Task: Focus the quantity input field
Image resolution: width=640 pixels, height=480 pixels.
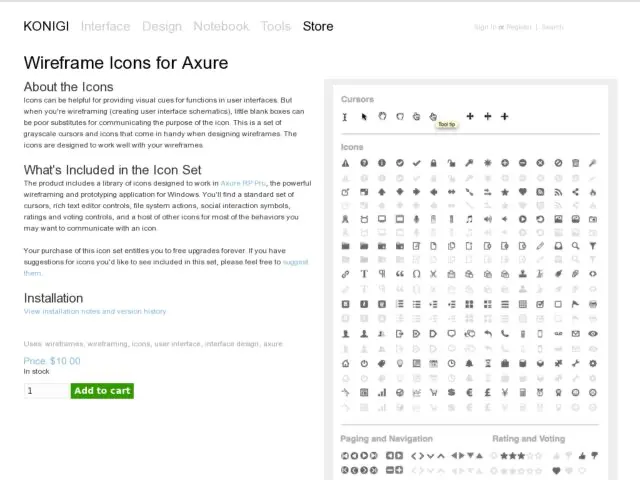Action: click(x=46, y=390)
